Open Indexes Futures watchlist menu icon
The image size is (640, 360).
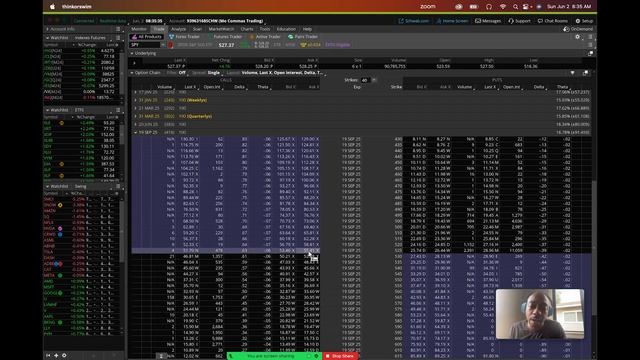point(118,38)
